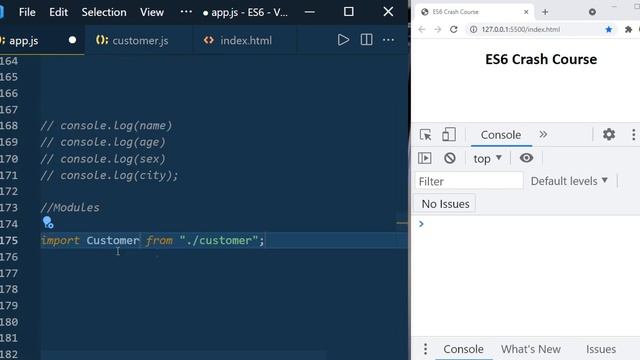Click the round profile icon in tab strip
This screenshot has width=640, height=360.
pyautogui.click(x=592, y=12)
